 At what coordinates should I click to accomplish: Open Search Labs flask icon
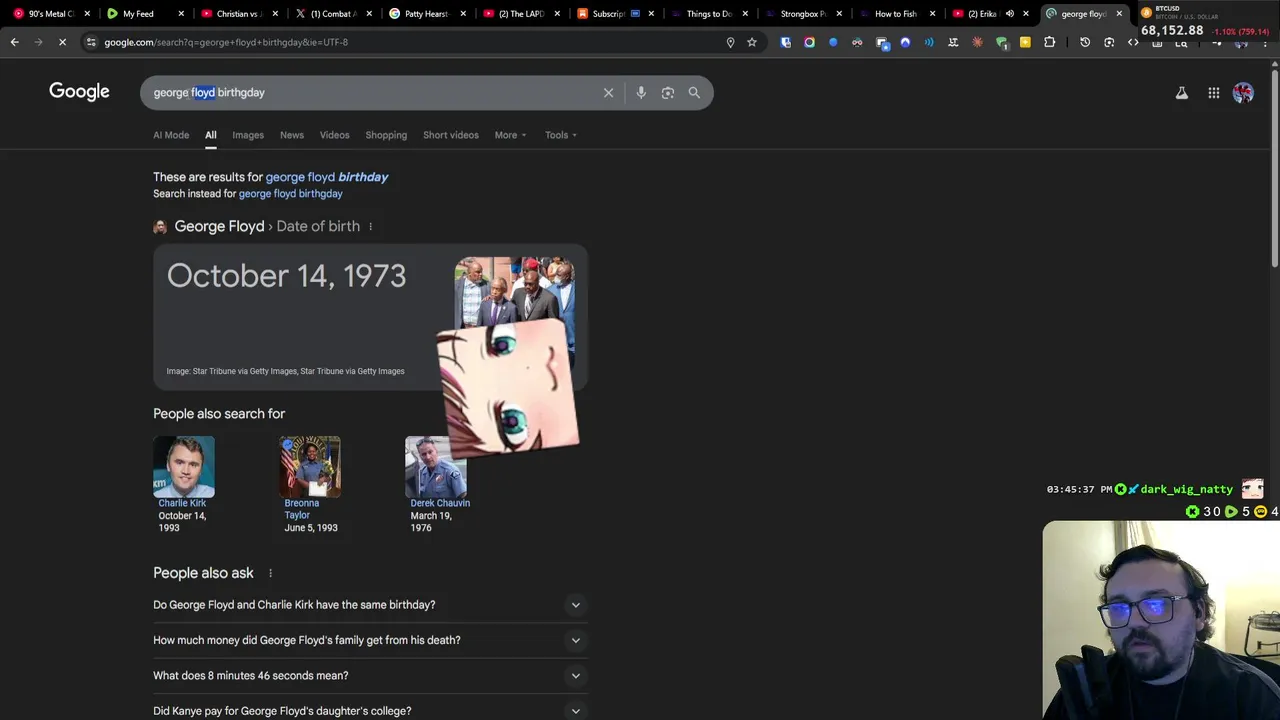pos(1181,93)
